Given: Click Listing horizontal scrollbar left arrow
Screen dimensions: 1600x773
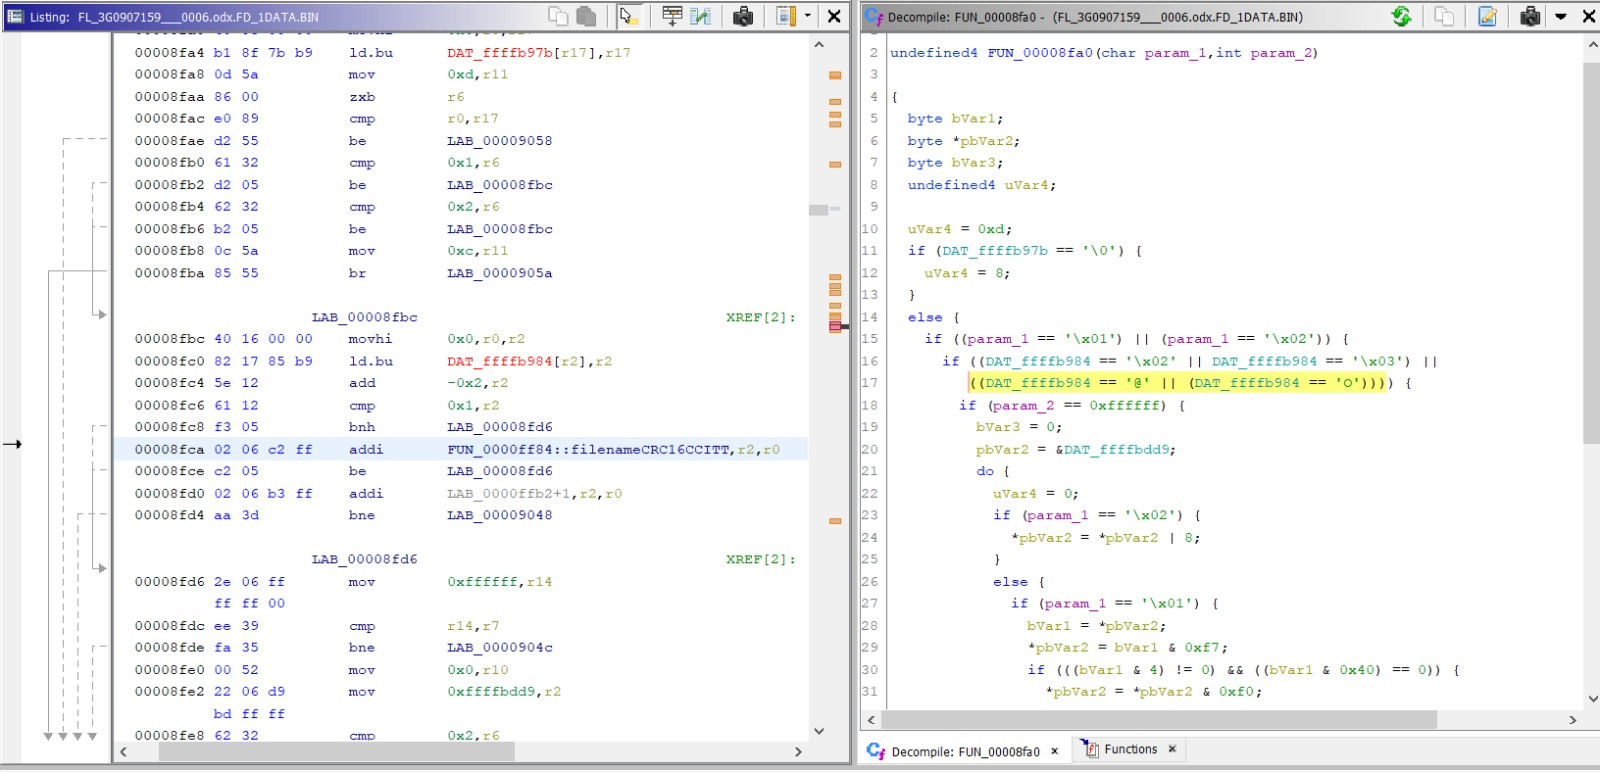Looking at the screenshot, I should click(124, 751).
